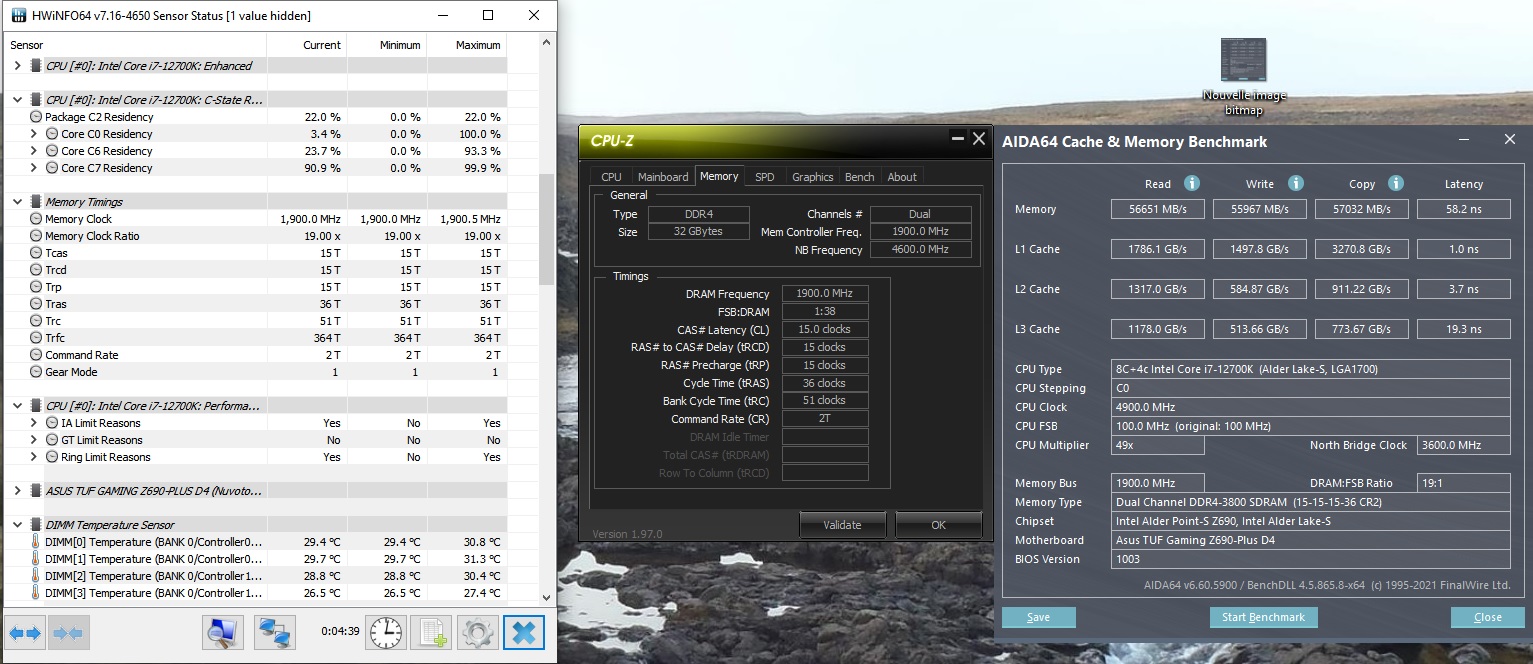Click the shrink columns arrows icon in HWiNFO

click(x=68, y=632)
